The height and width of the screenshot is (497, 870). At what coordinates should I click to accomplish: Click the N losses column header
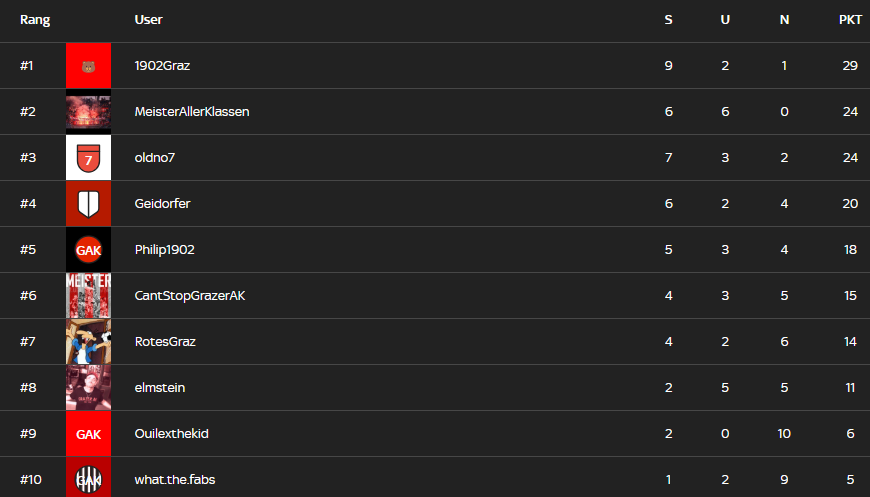coord(784,20)
